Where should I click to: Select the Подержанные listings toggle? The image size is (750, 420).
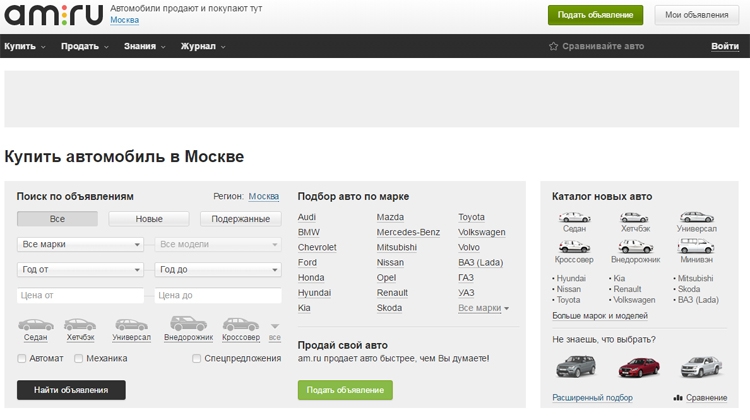coord(241,219)
